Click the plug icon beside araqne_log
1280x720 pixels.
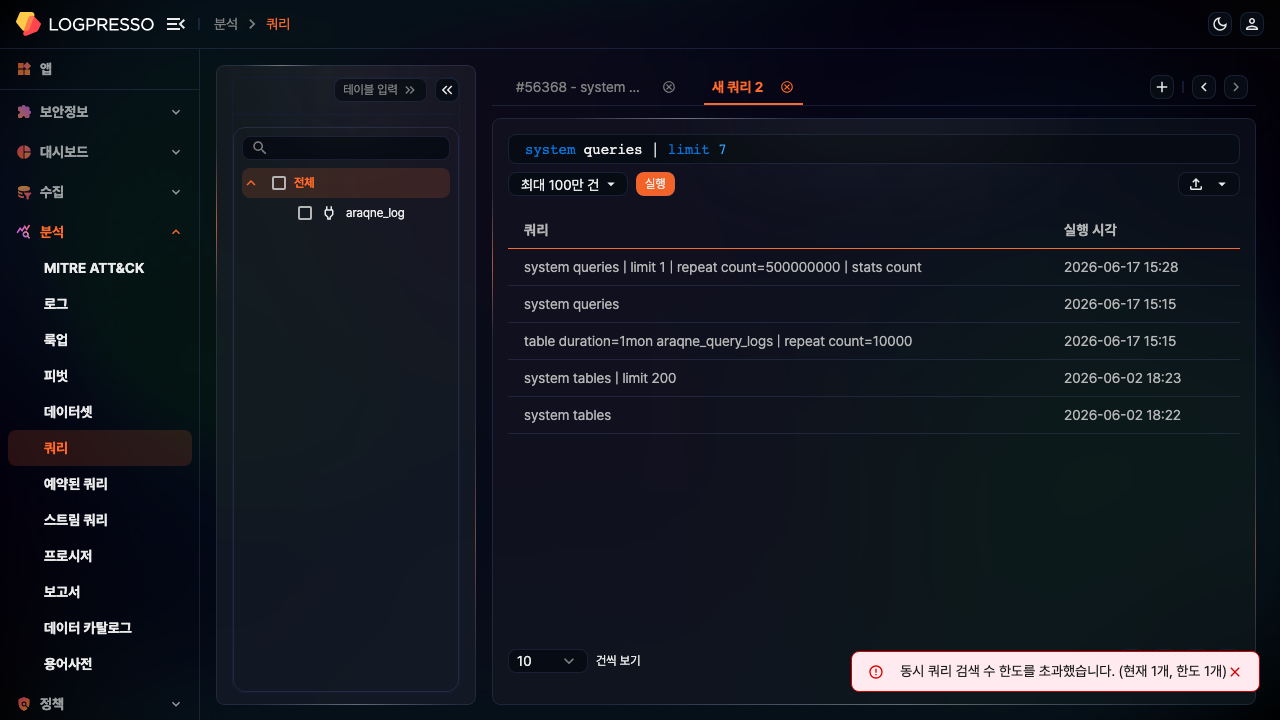pyautogui.click(x=329, y=213)
